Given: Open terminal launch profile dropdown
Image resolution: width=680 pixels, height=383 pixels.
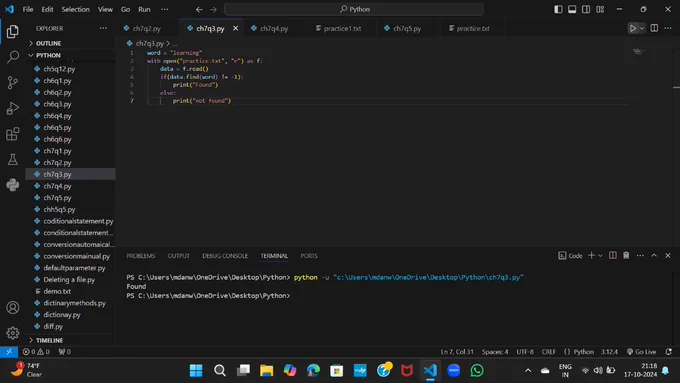Looking at the screenshot, I should pos(601,255).
